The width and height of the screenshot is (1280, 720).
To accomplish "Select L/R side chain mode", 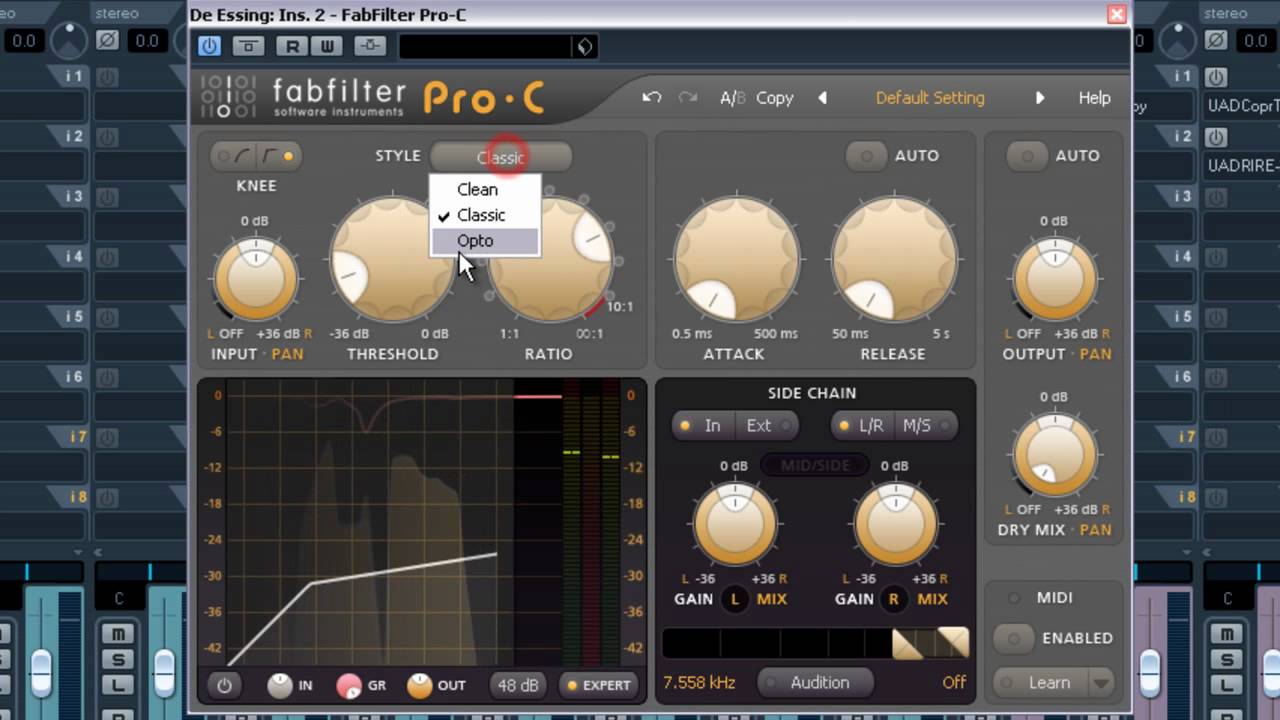I will [x=863, y=426].
